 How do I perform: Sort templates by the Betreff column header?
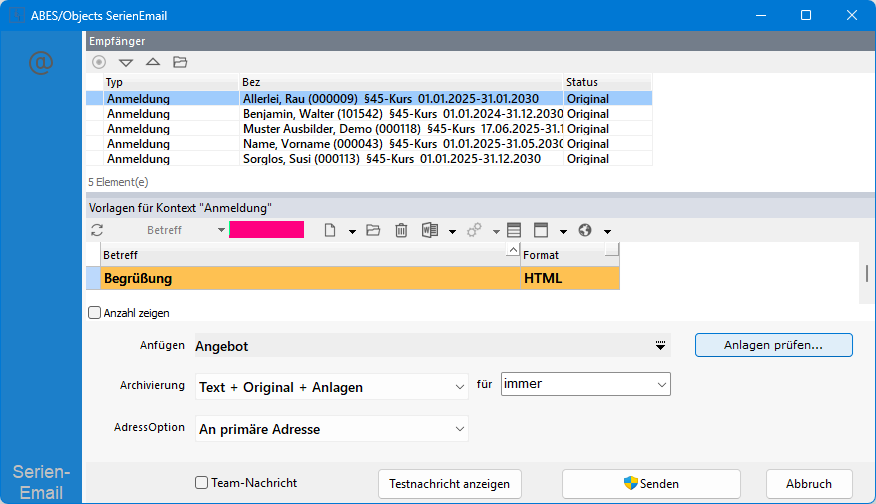(300, 255)
